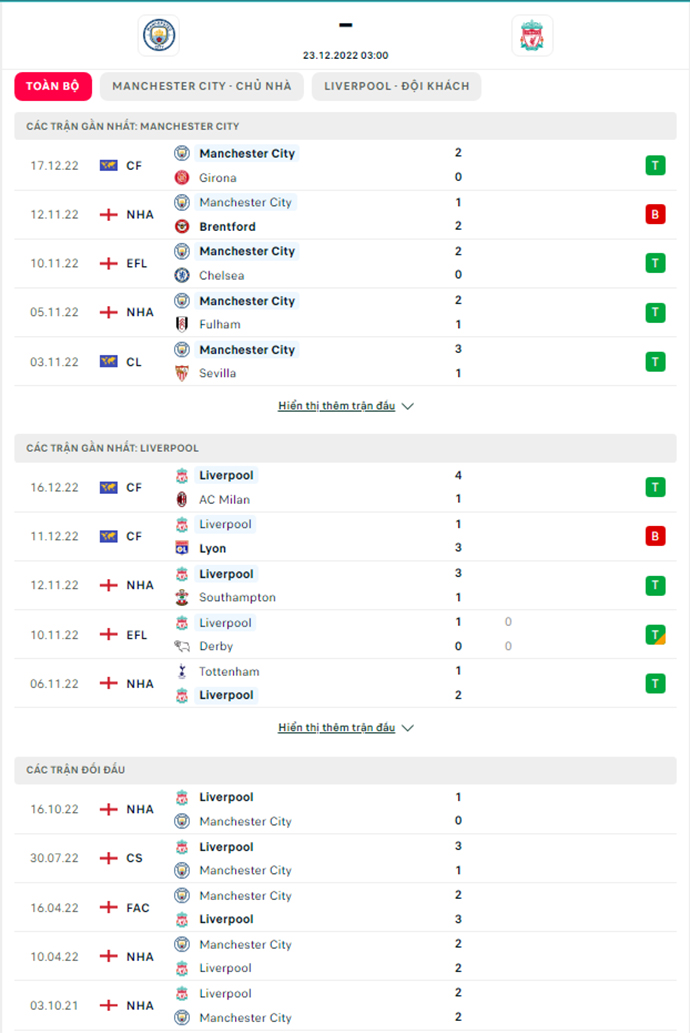
Task: Click the Chelsea team logo
Action: click(182, 275)
